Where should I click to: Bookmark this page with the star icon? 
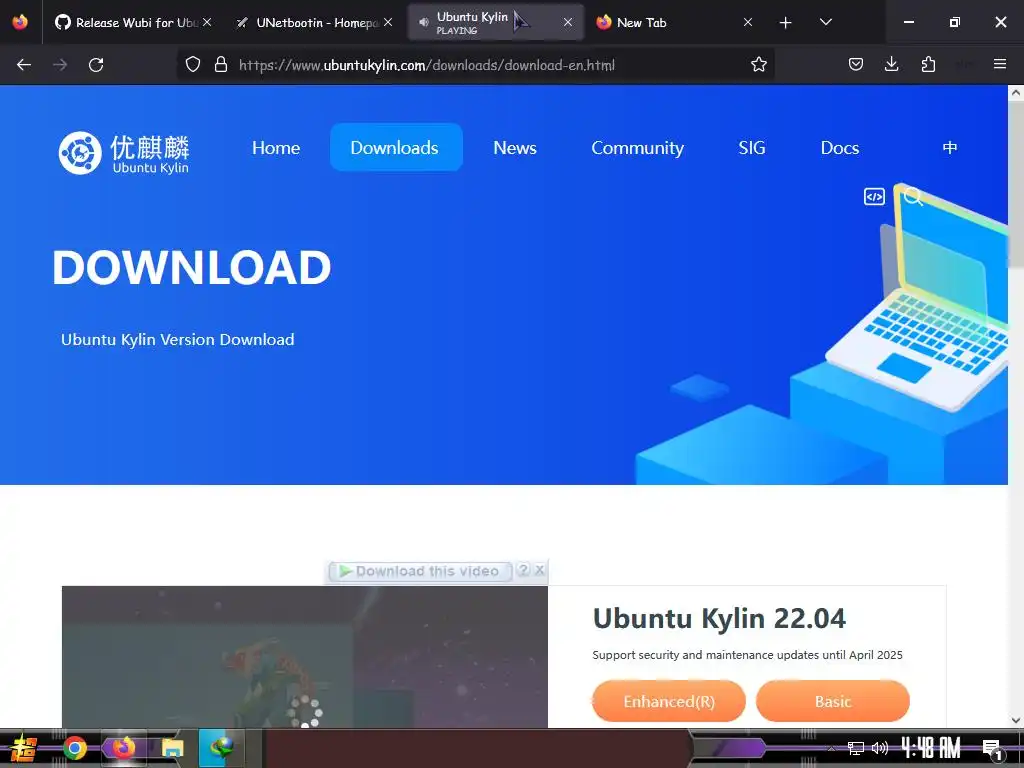coord(758,65)
